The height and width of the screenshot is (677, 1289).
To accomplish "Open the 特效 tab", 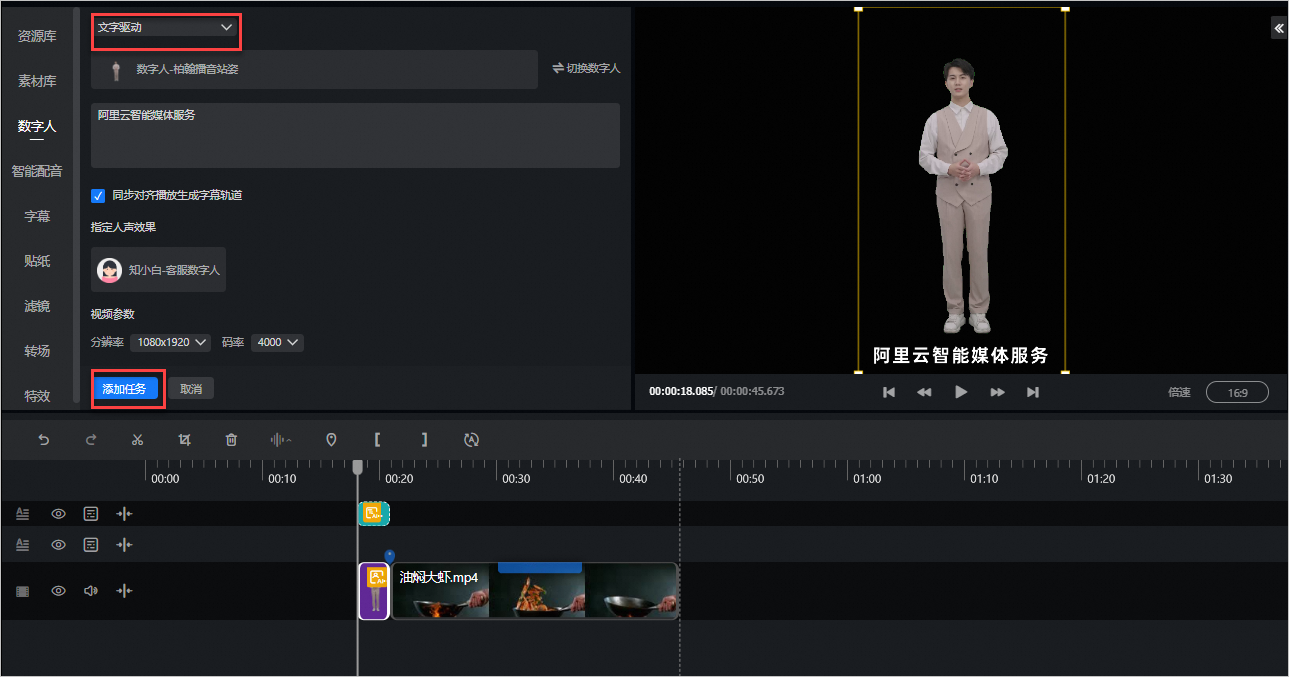I will pyautogui.click(x=37, y=396).
